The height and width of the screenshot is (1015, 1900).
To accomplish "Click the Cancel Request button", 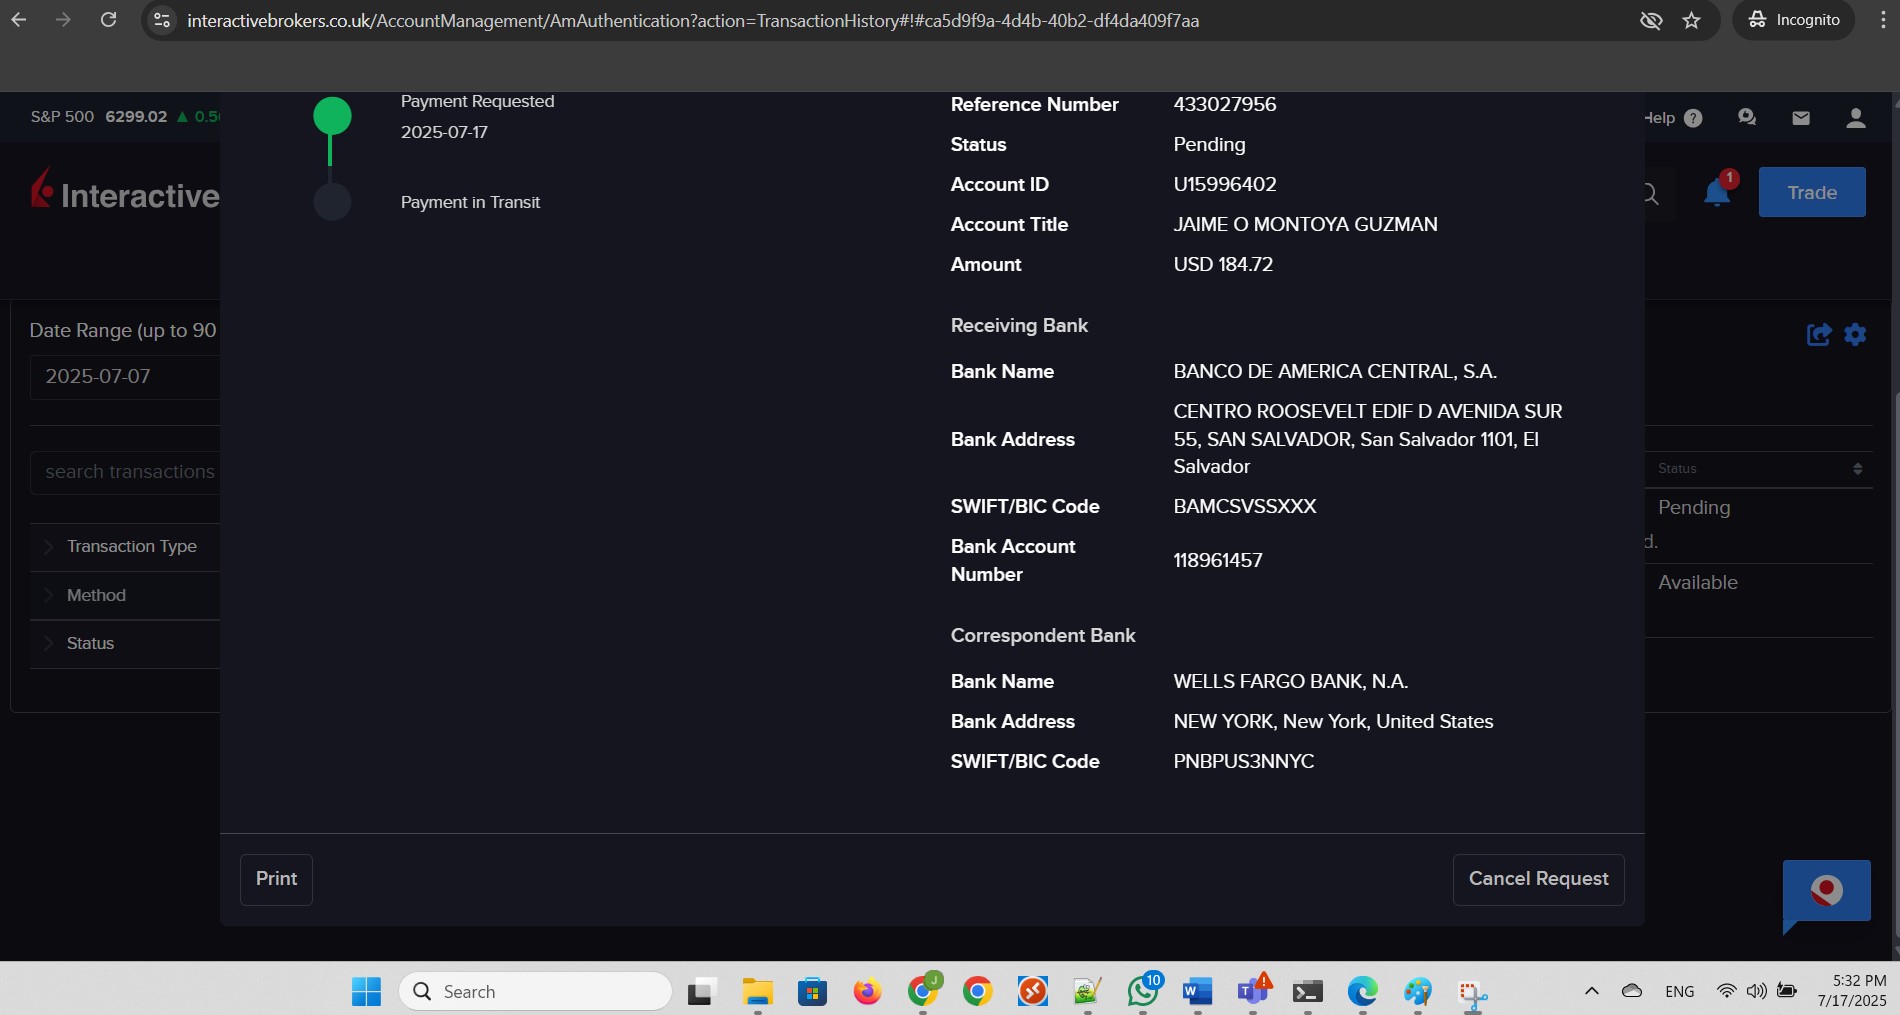I will (x=1538, y=879).
